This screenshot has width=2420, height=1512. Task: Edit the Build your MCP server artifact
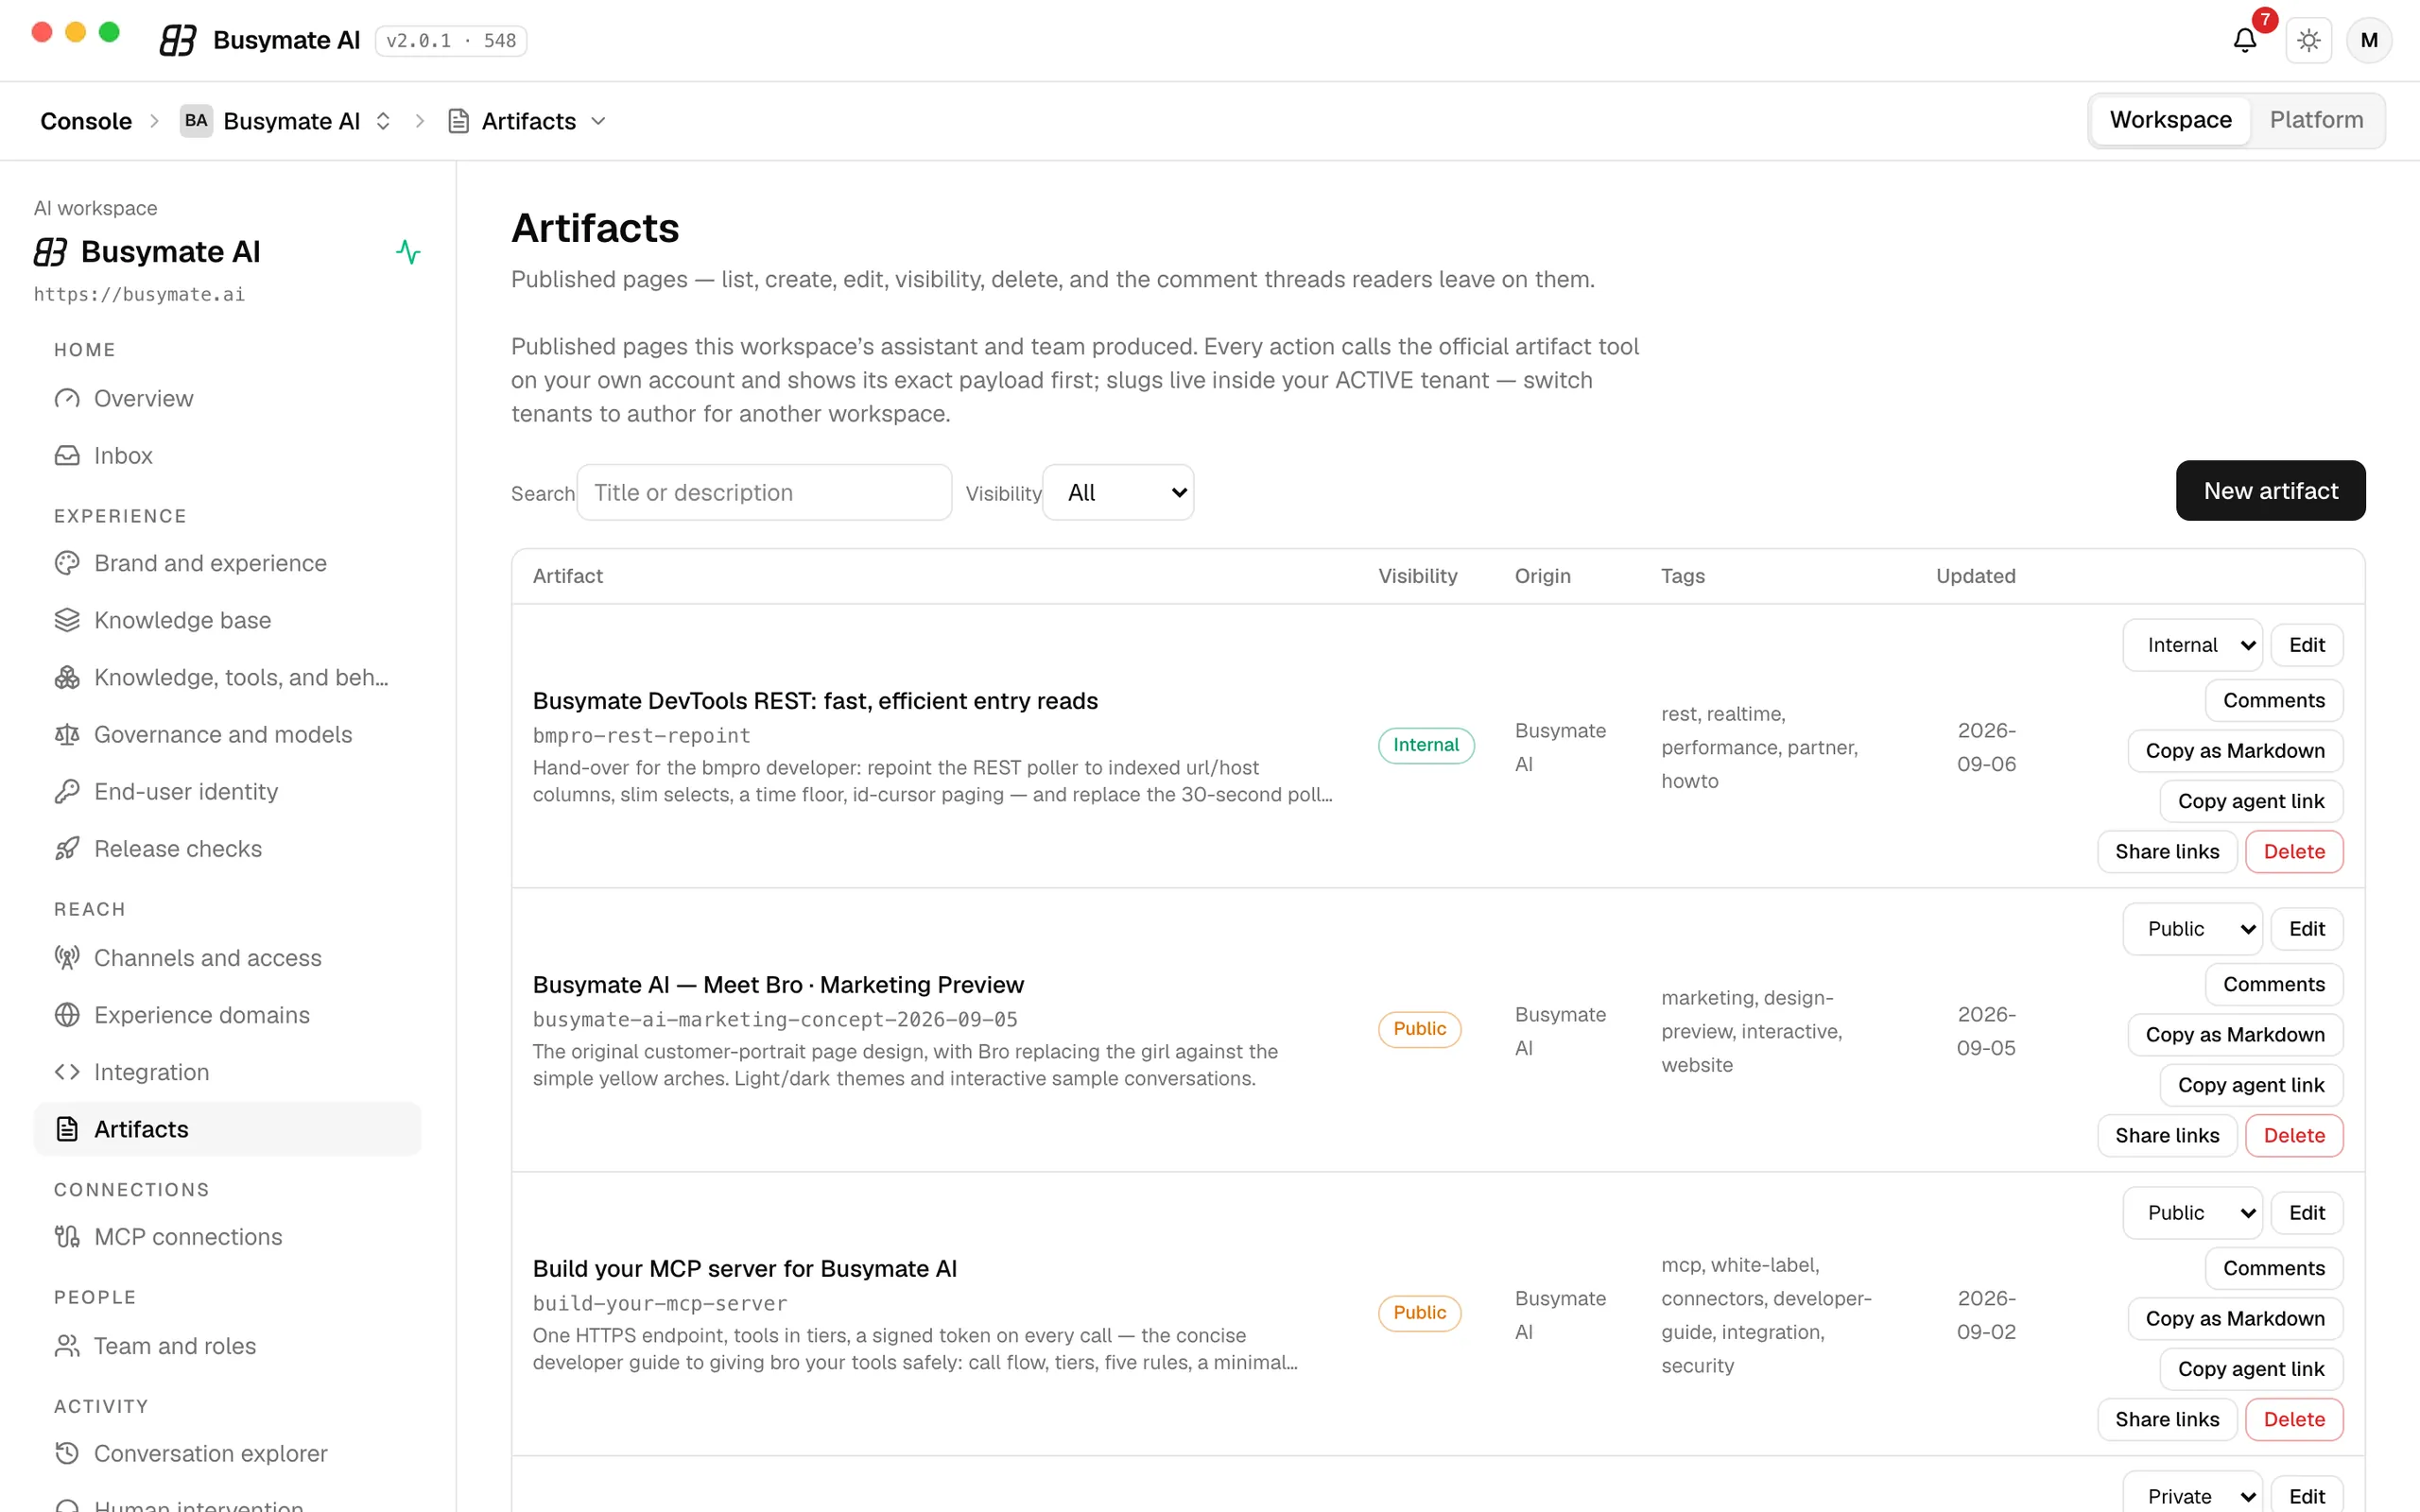[2306, 1213]
